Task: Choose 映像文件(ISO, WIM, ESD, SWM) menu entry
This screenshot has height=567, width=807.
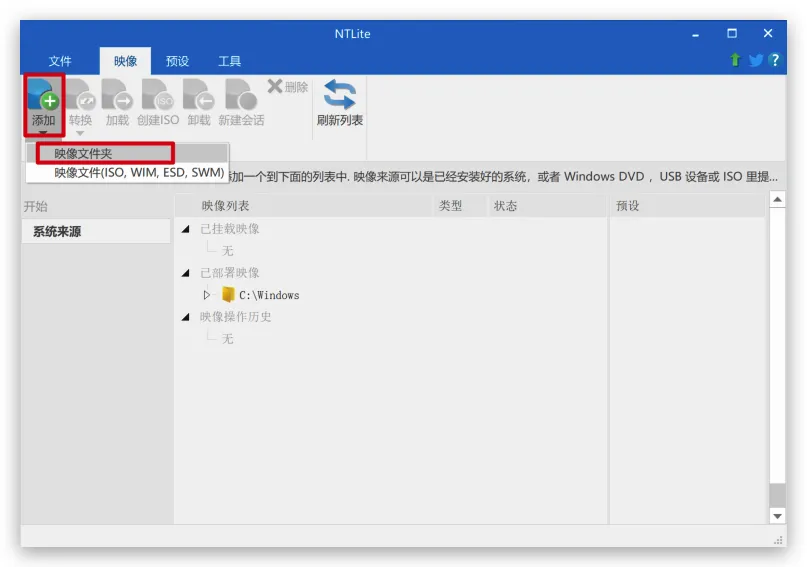Action: [127, 172]
